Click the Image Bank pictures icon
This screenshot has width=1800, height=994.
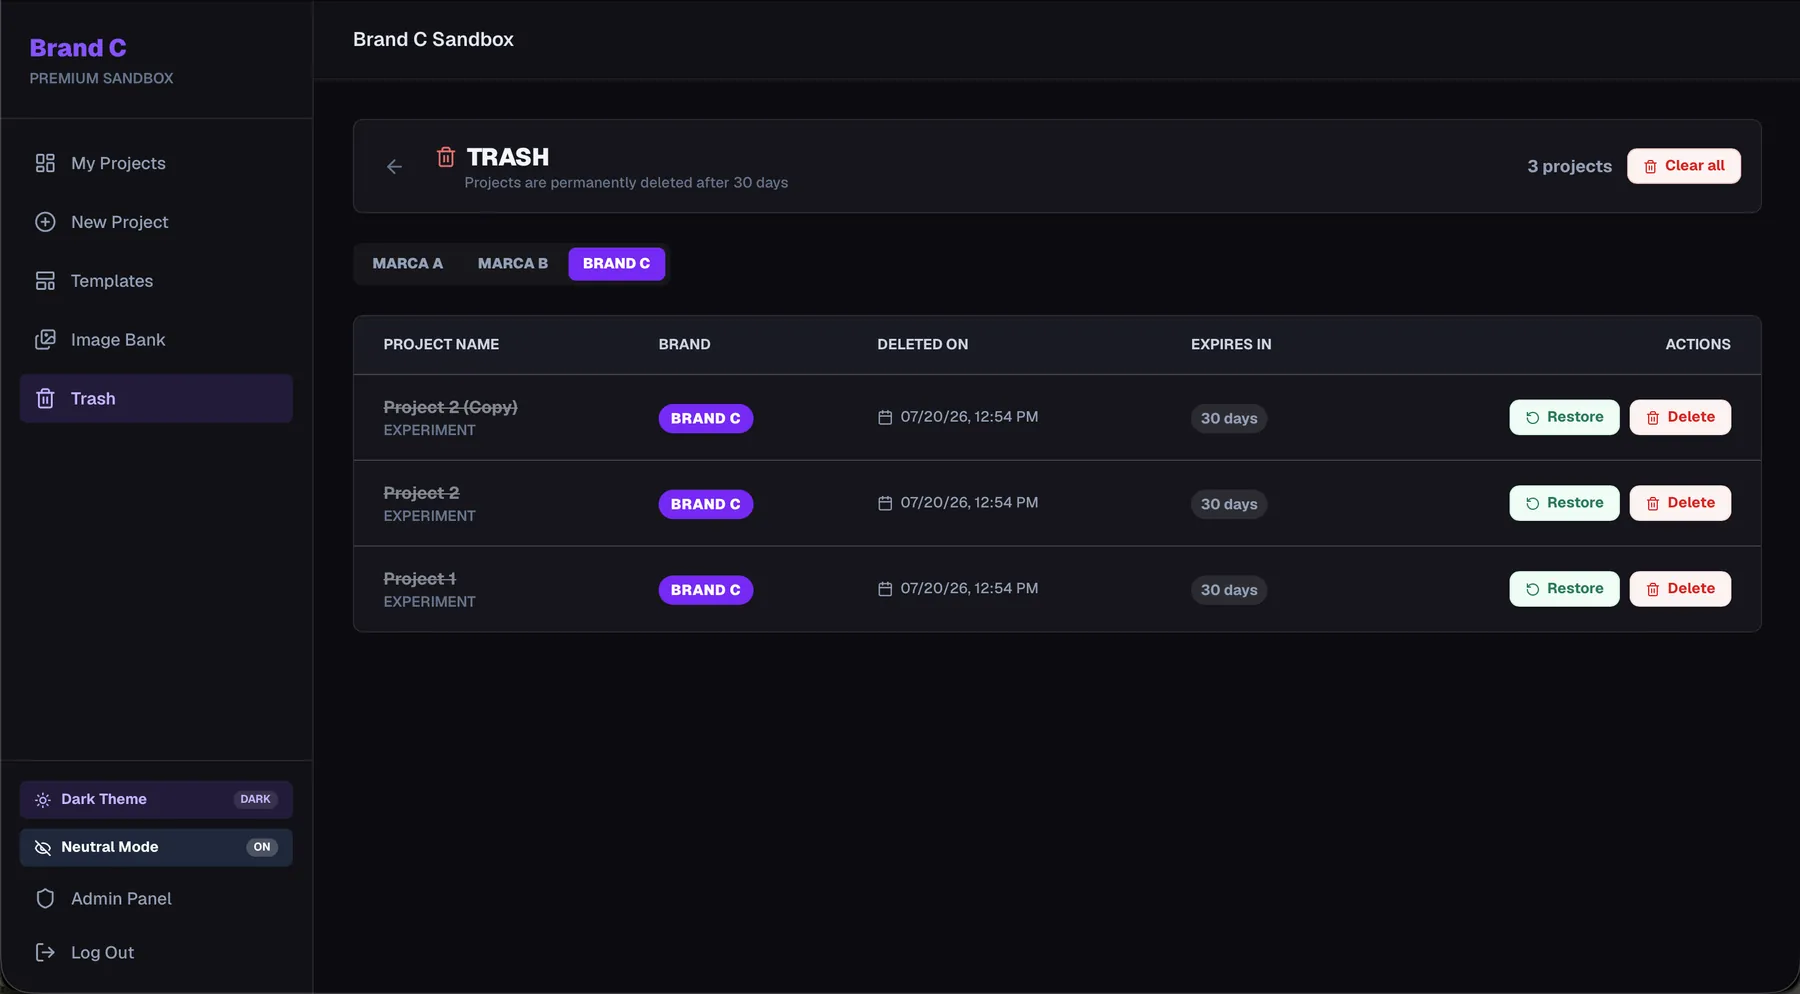coord(45,340)
